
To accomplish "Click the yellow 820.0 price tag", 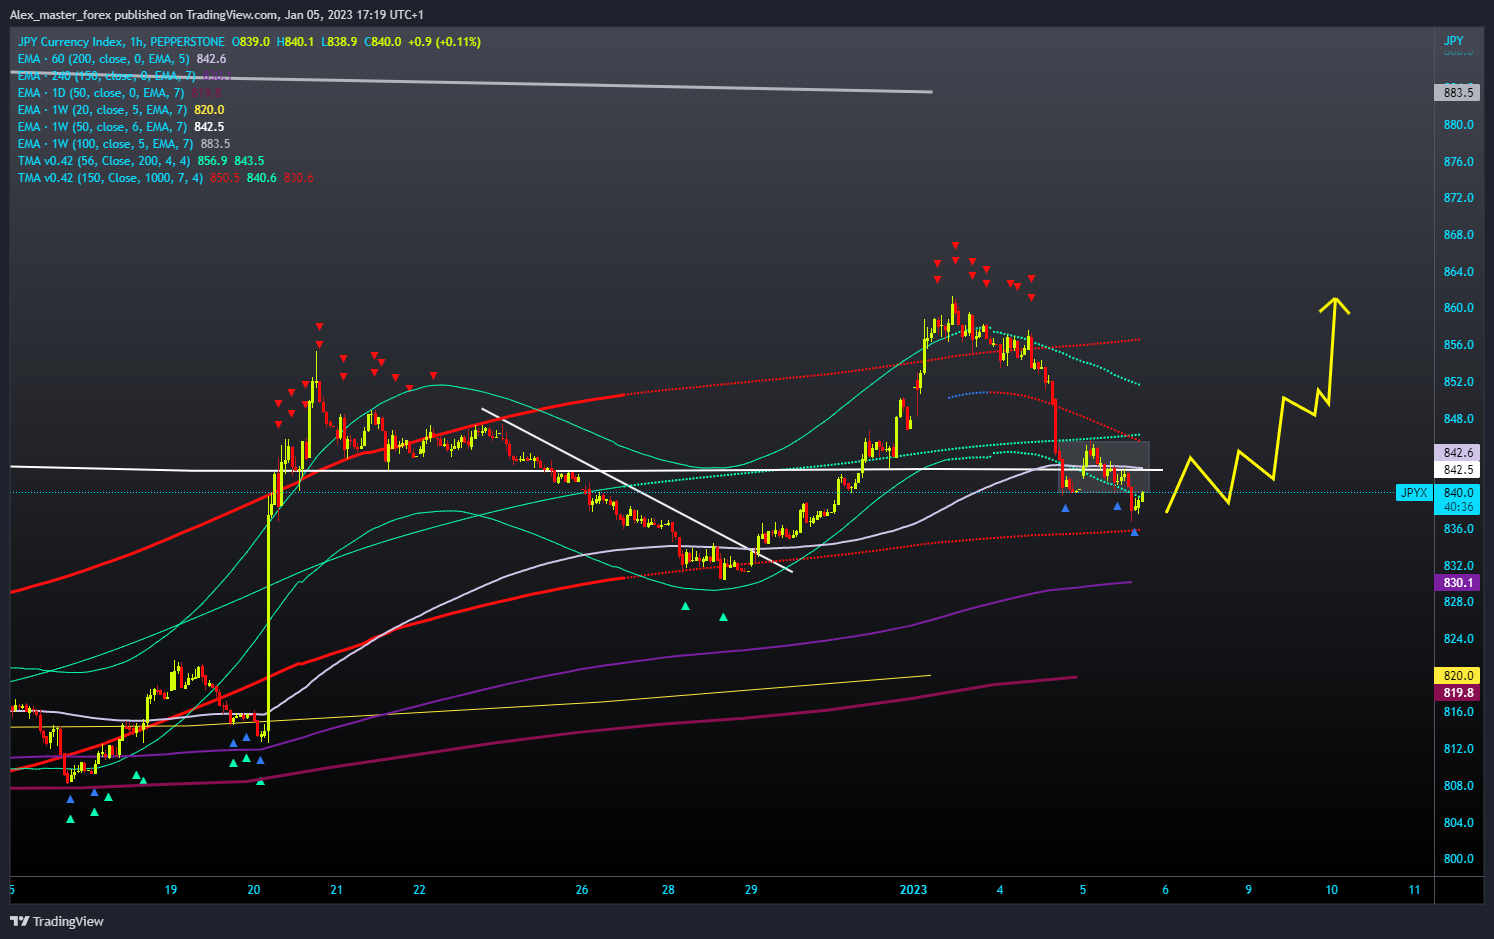I will tap(1458, 676).
